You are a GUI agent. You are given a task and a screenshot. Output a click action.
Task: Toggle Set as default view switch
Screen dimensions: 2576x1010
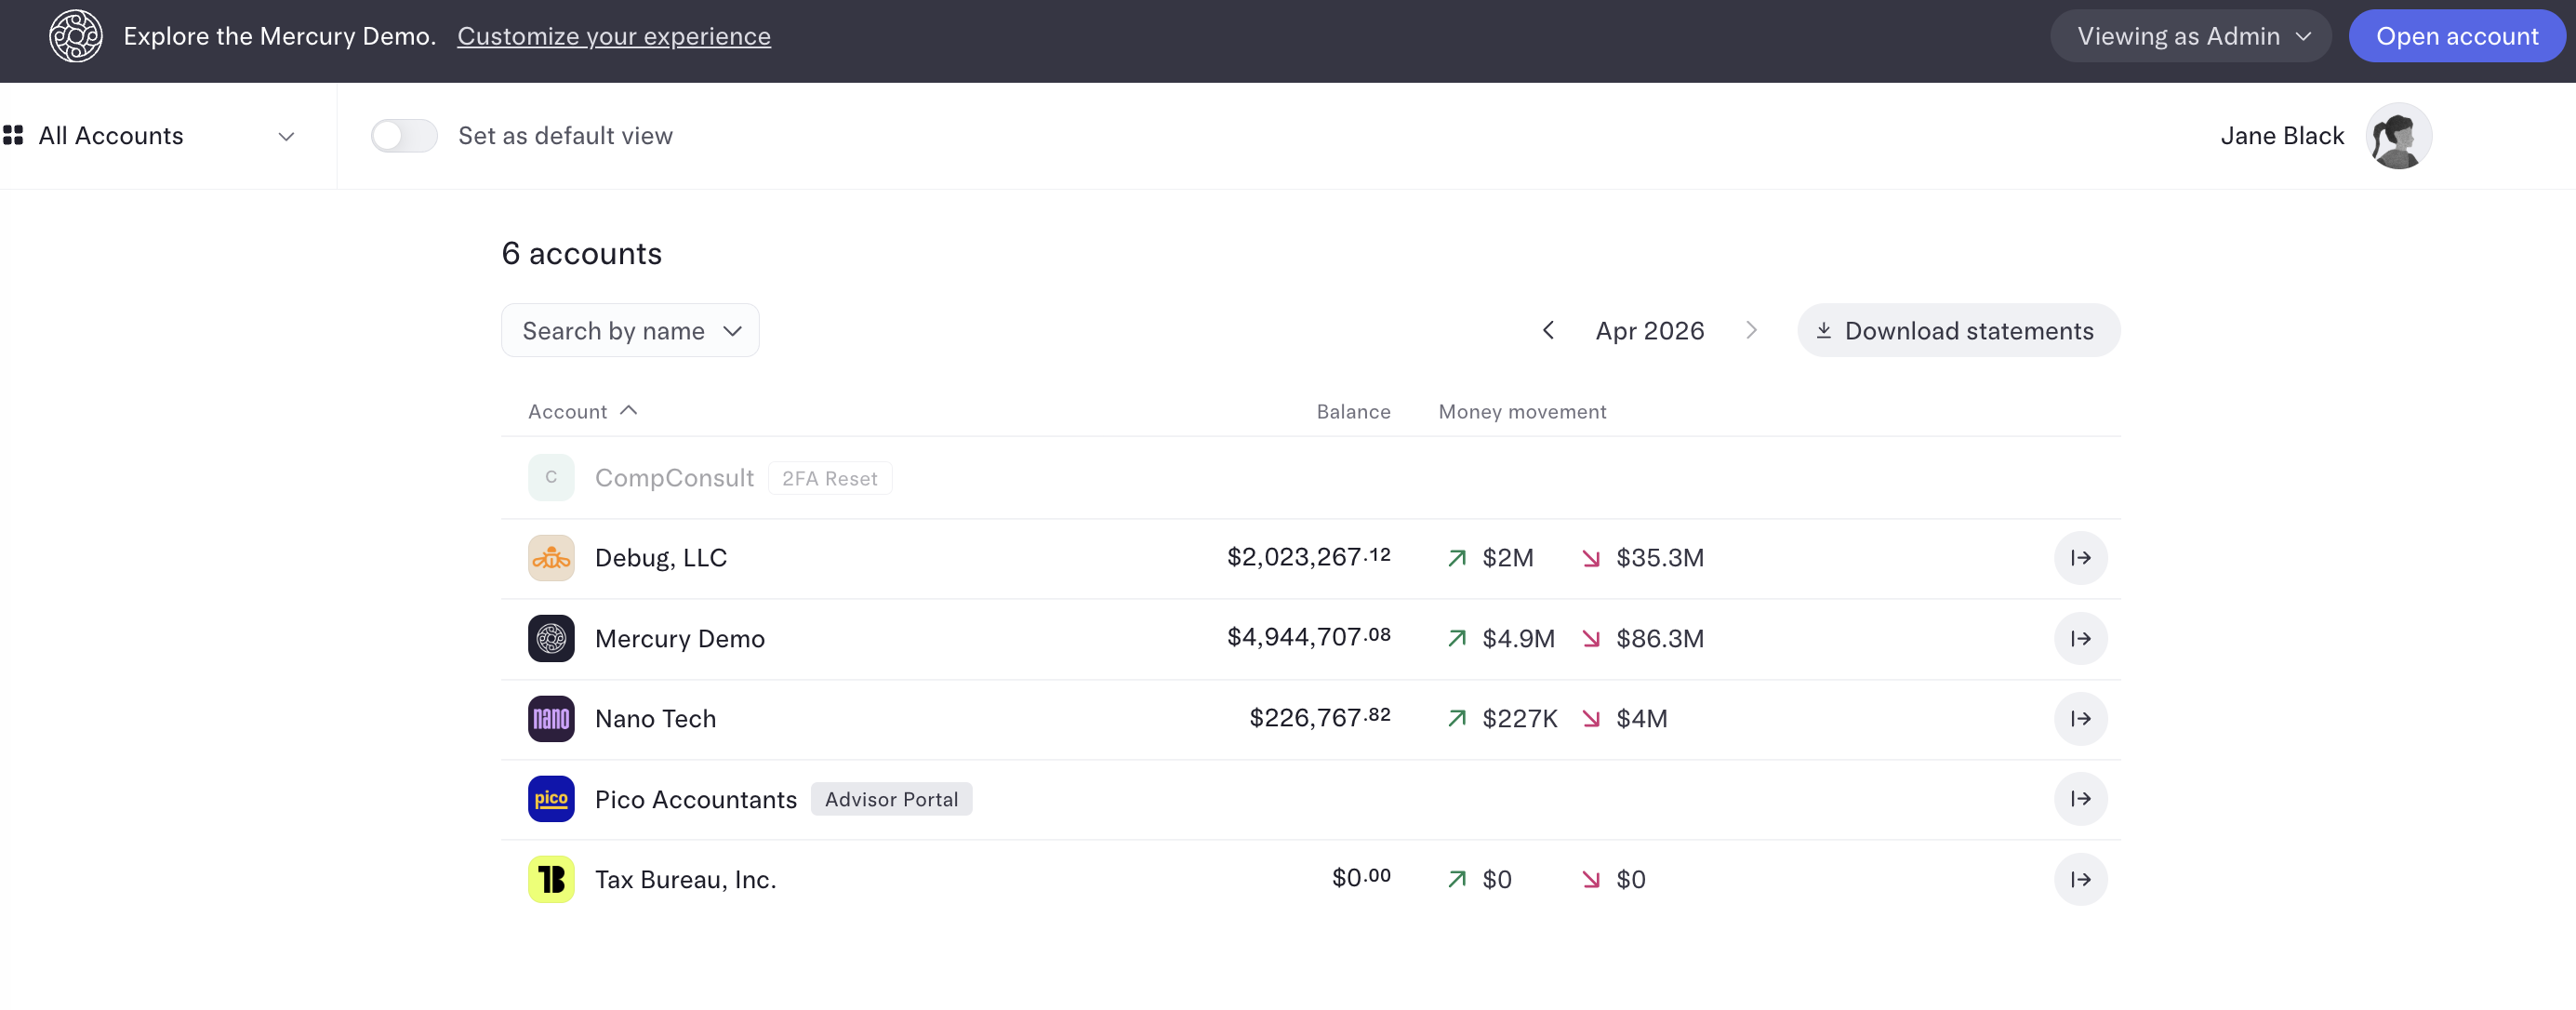click(404, 136)
